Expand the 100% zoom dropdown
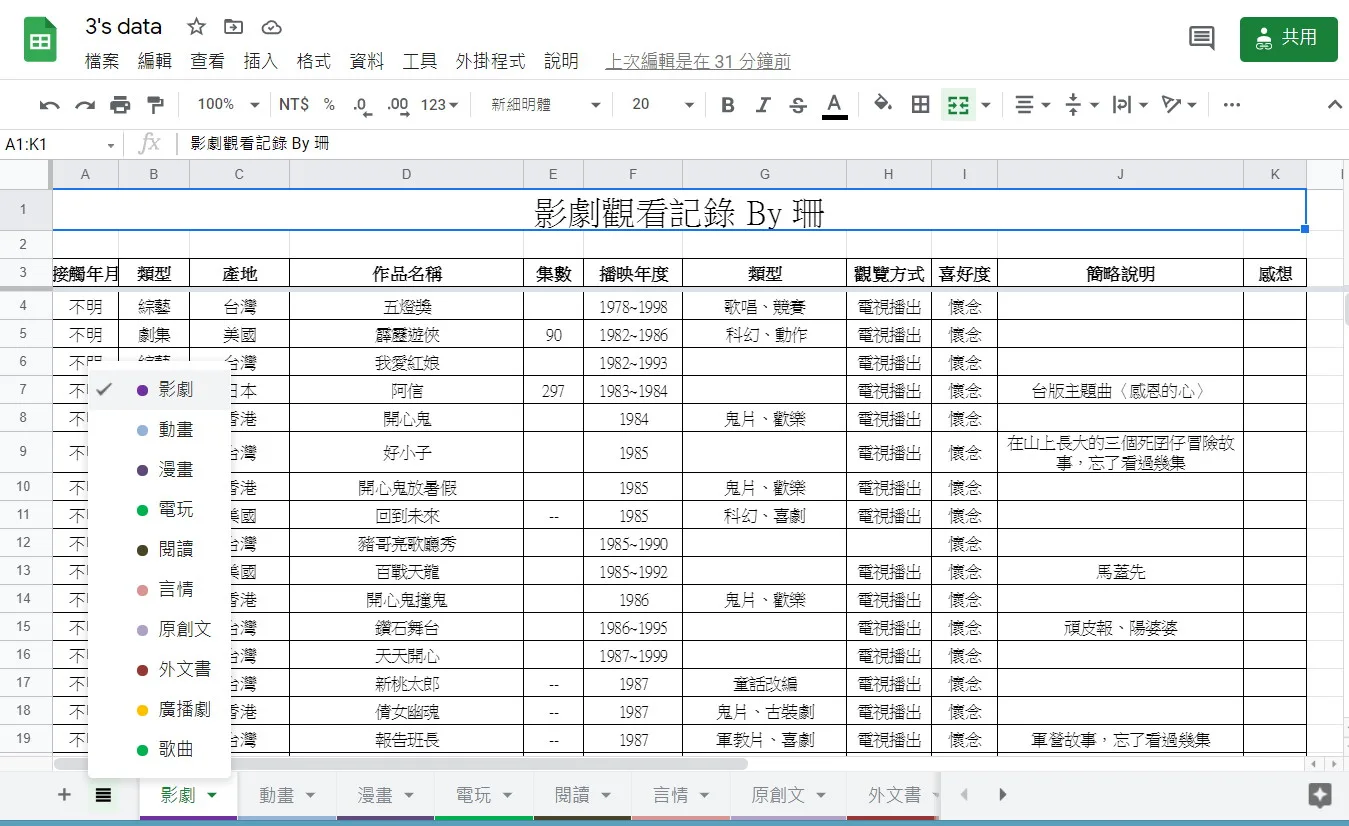1349x826 pixels. point(228,105)
